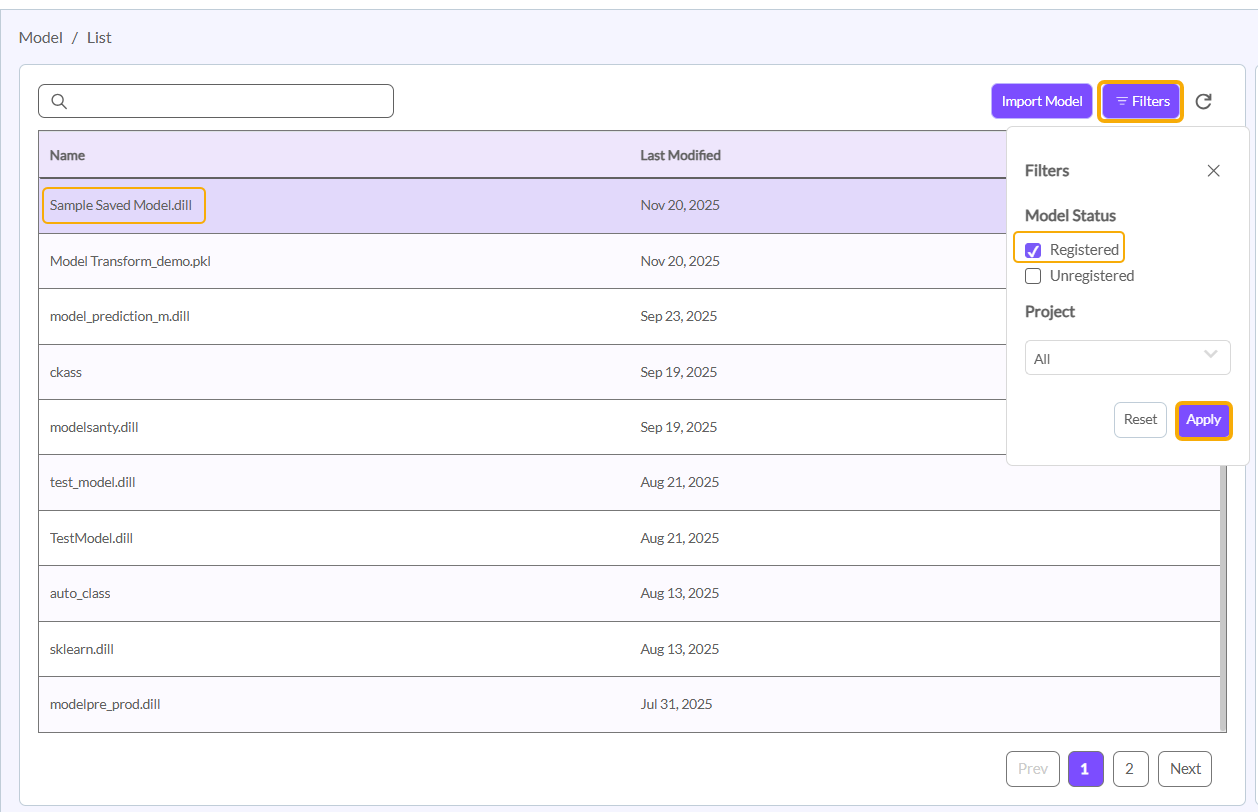
Task: Sort by the Name column header
Action: pyautogui.click(x=67, y=155)
